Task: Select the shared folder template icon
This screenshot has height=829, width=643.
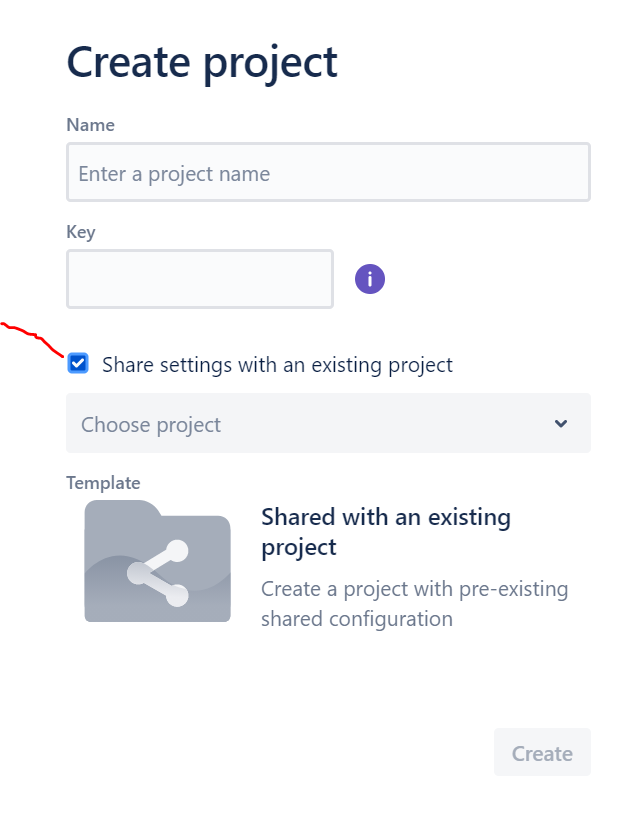Action: coord(158,561)
